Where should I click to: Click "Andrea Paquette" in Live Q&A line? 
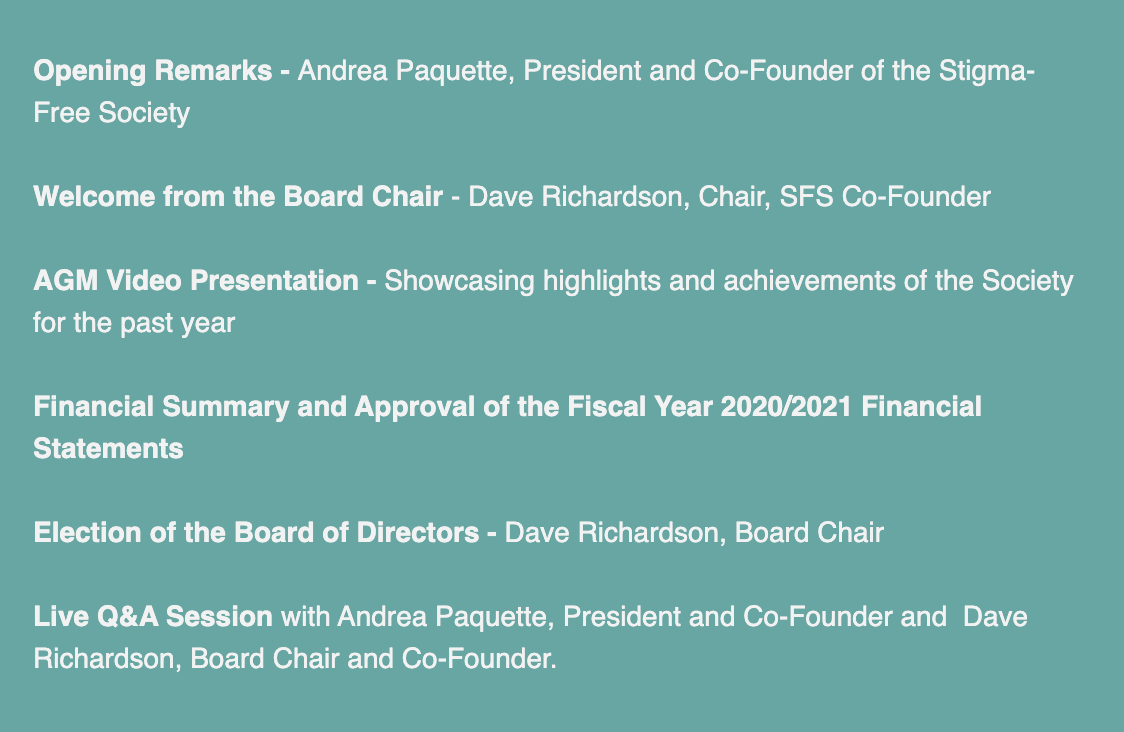[x=443, y=617]
